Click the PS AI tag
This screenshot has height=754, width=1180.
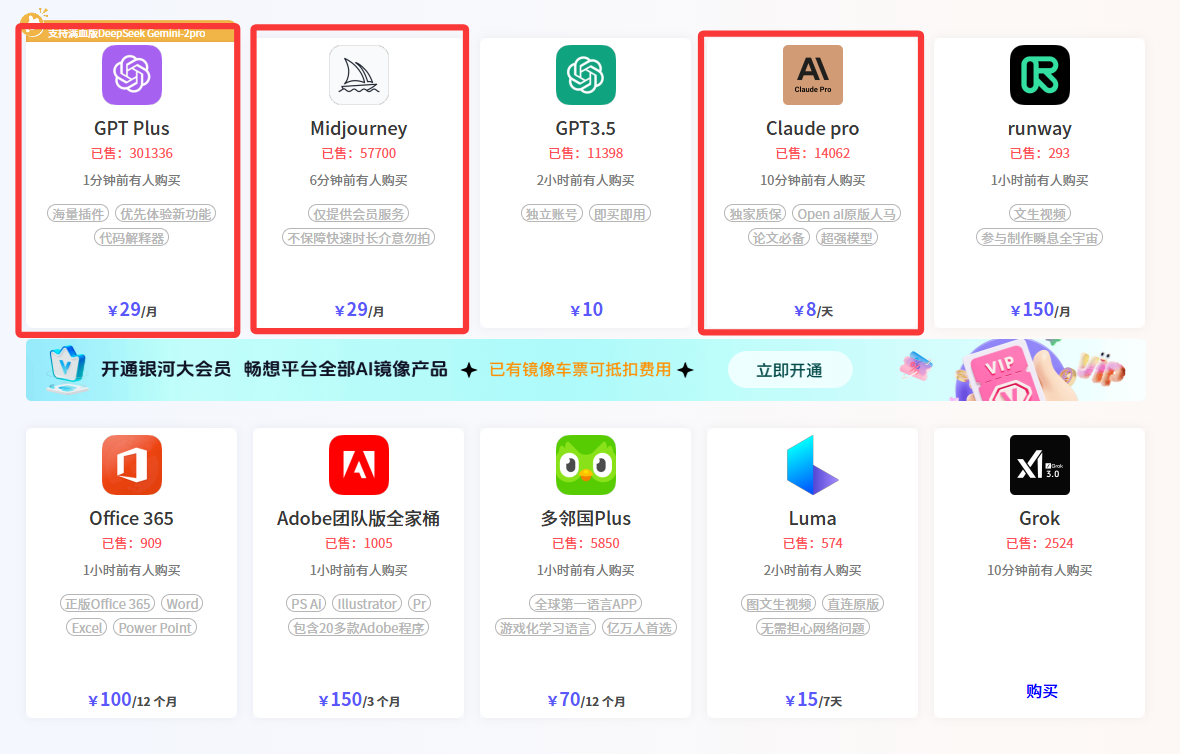(306, 604)
